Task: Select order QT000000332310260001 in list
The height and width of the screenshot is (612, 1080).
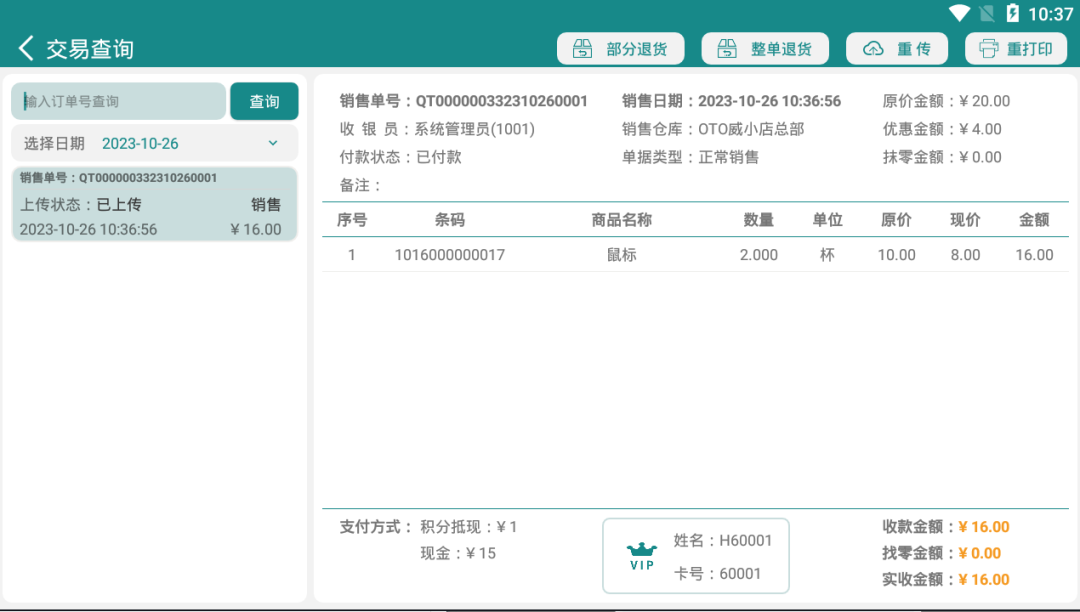Action: coord(154,204)
